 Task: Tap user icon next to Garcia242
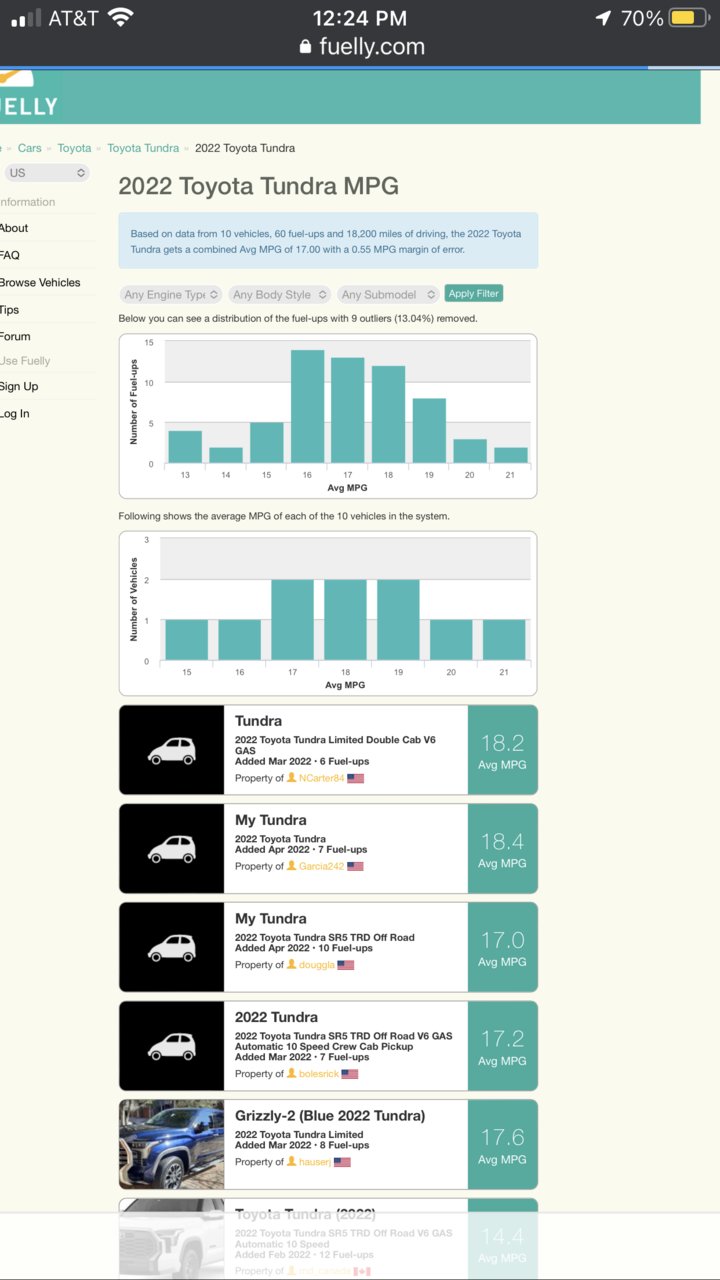point(292,866)
